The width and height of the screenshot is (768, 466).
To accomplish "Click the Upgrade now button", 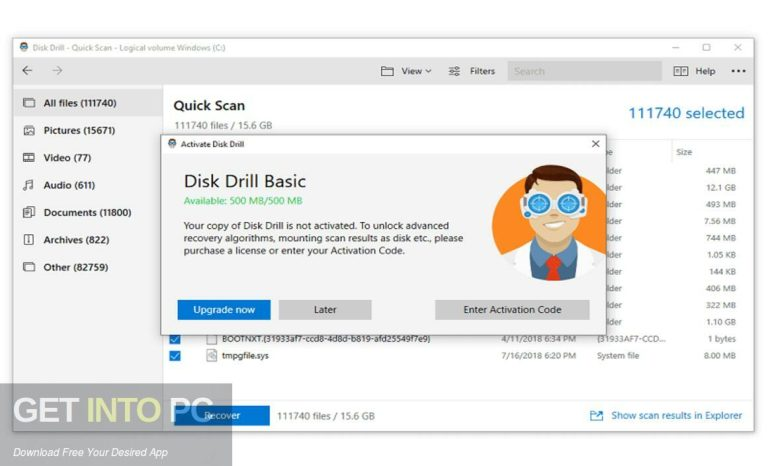I will (x=224, y=310).
